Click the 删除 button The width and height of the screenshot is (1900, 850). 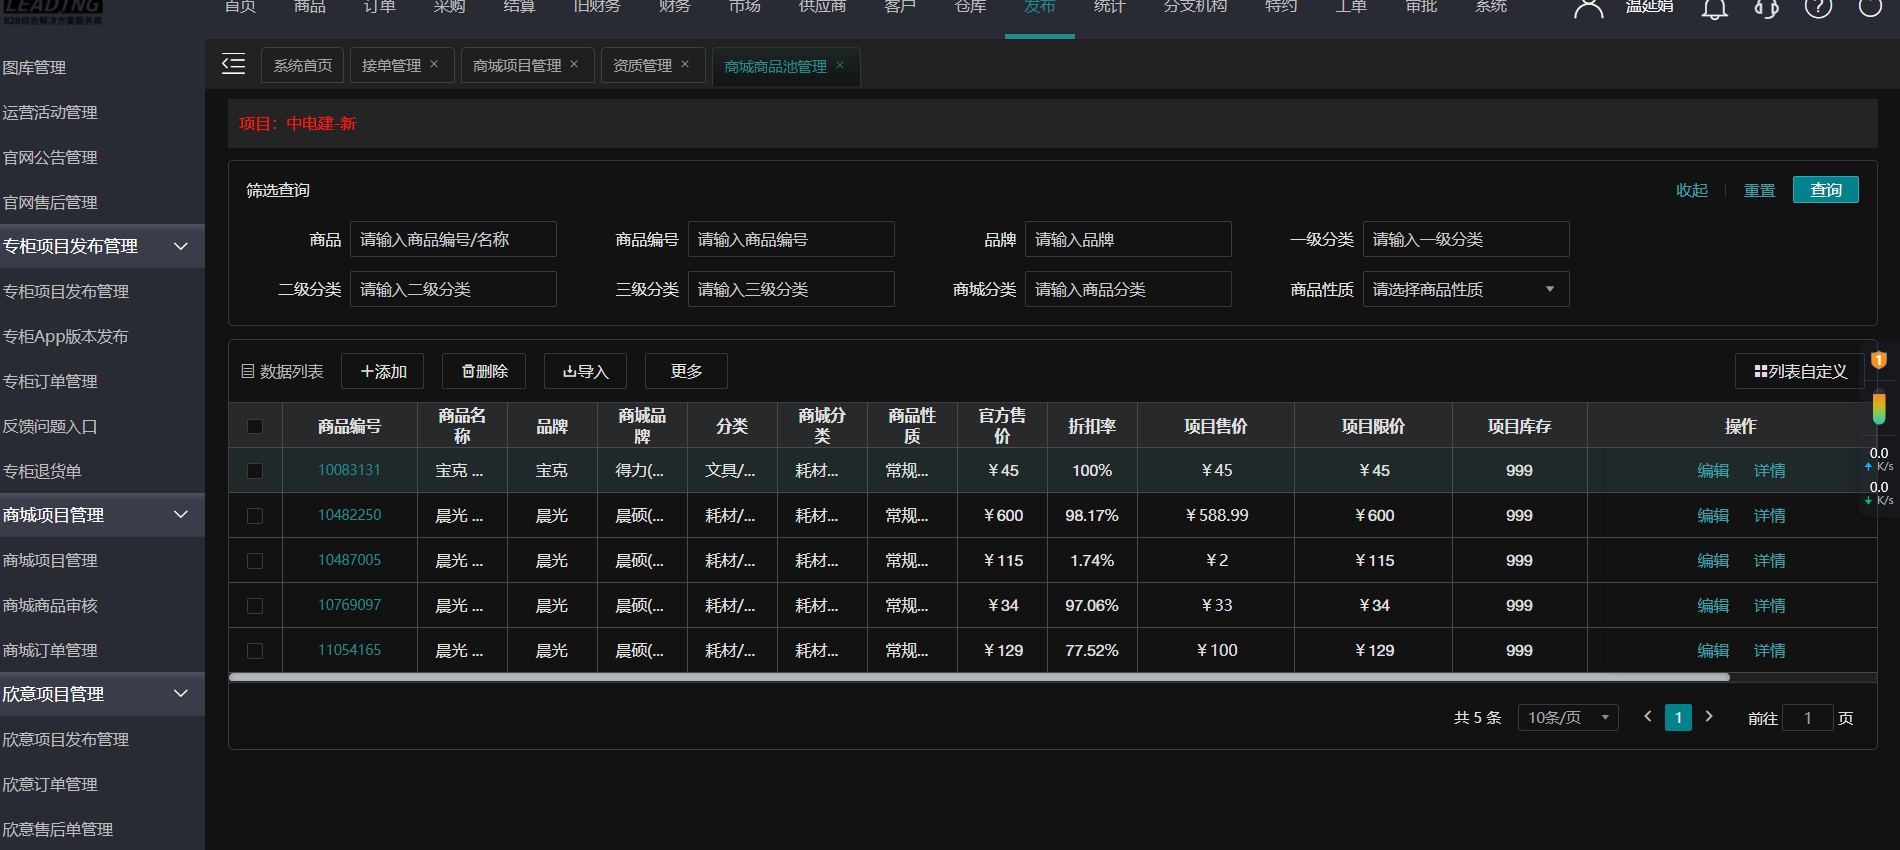484,371
